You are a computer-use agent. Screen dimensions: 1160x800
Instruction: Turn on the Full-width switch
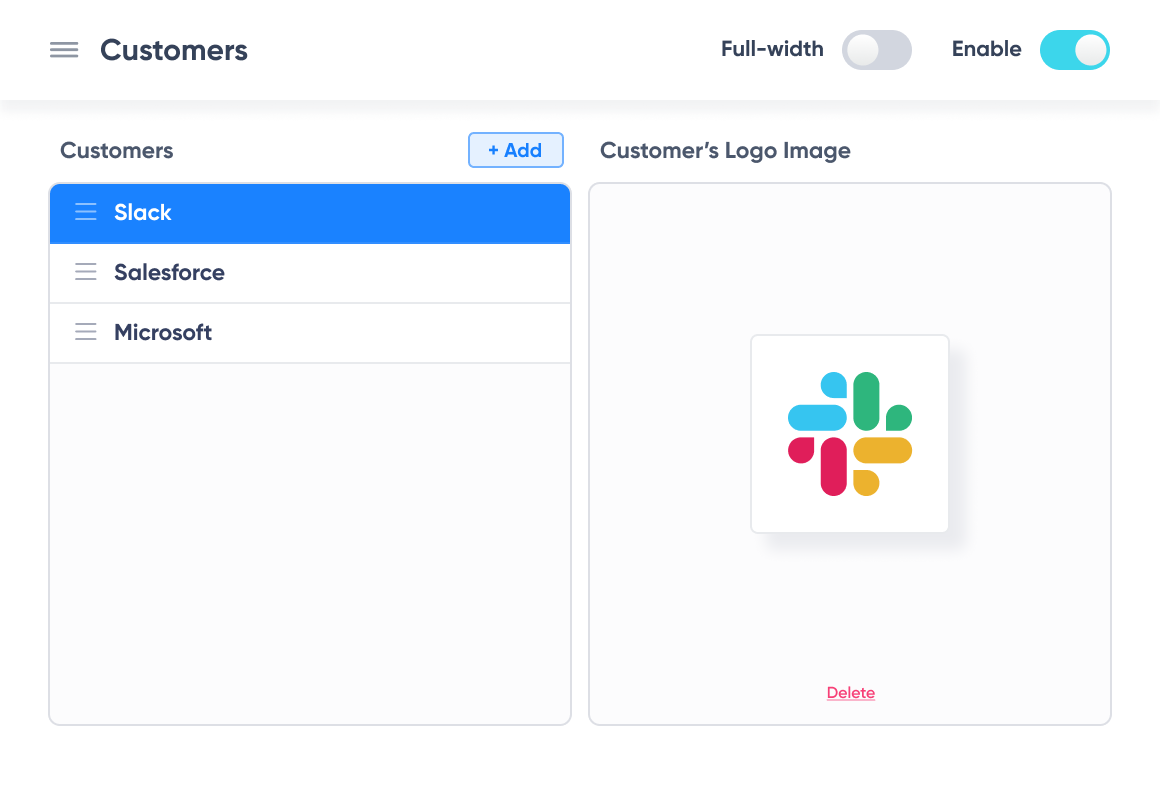pyautogui.click(x=876, y=50)
